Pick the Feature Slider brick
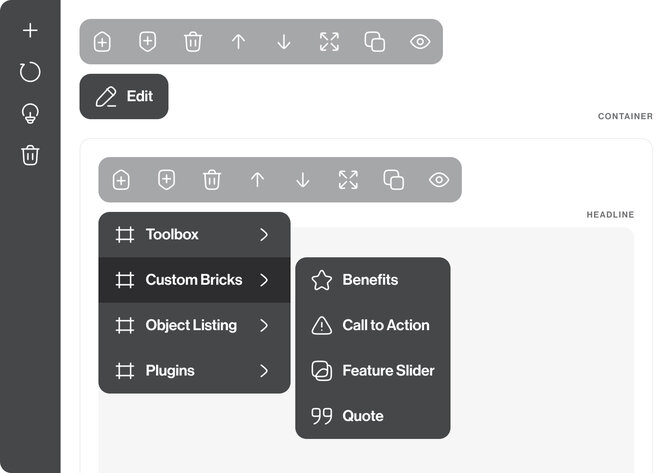 388,371
